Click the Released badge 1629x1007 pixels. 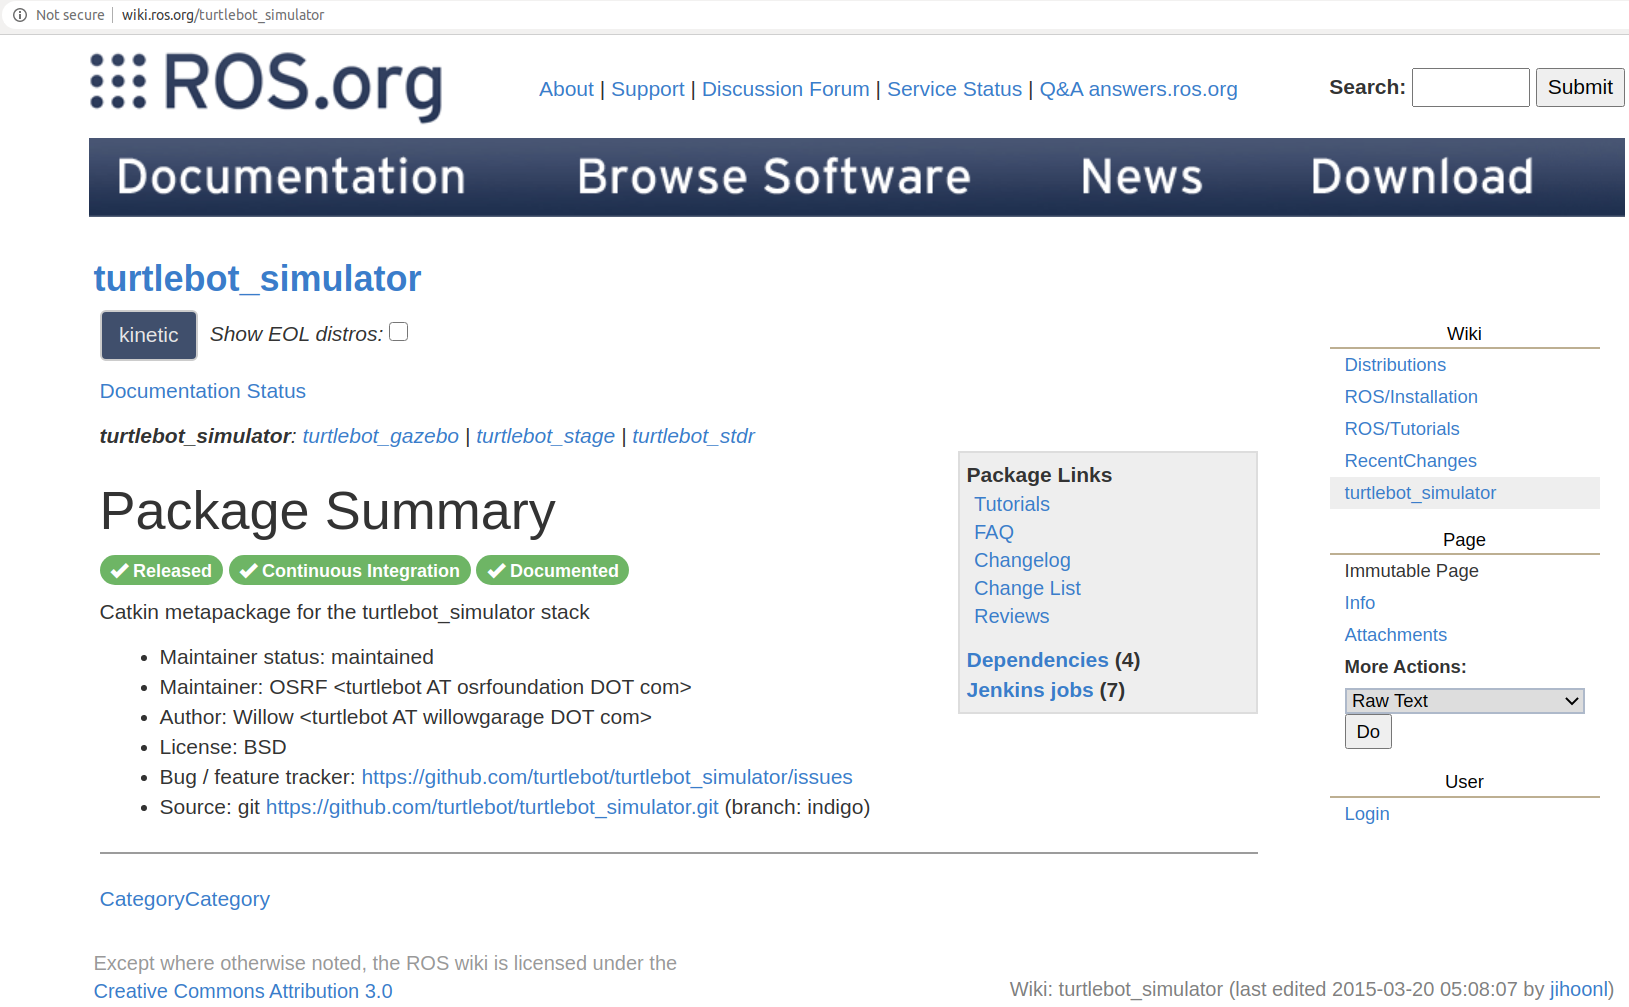coord(162,570)
